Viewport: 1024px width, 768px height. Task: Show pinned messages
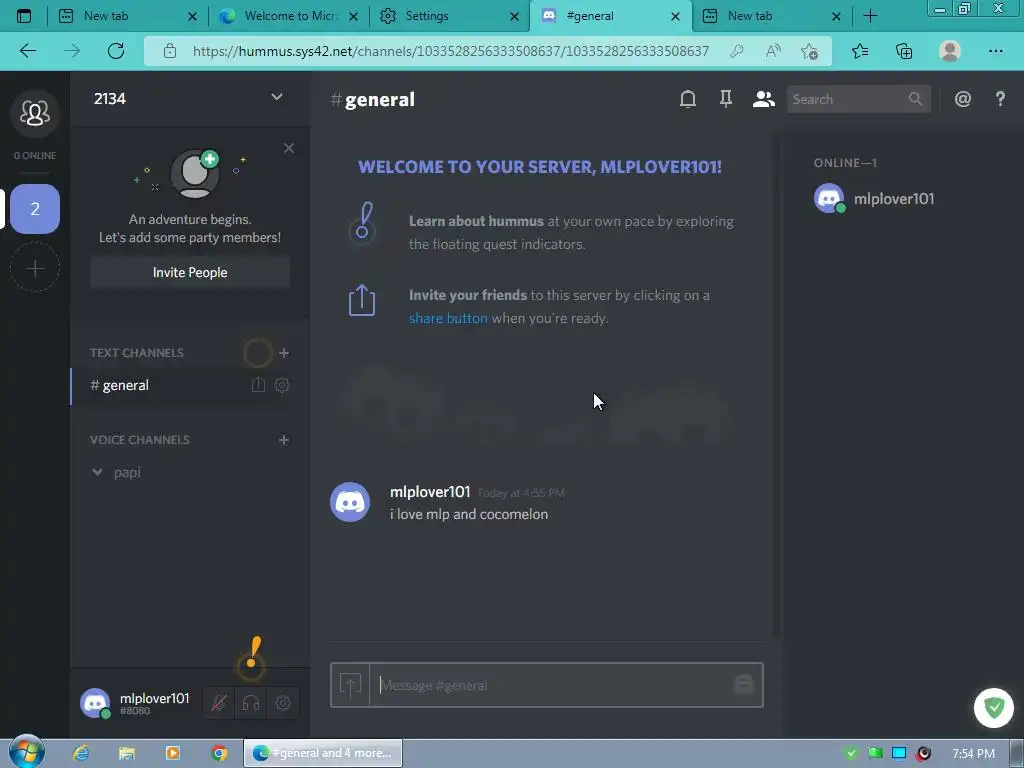coord(726,99)
